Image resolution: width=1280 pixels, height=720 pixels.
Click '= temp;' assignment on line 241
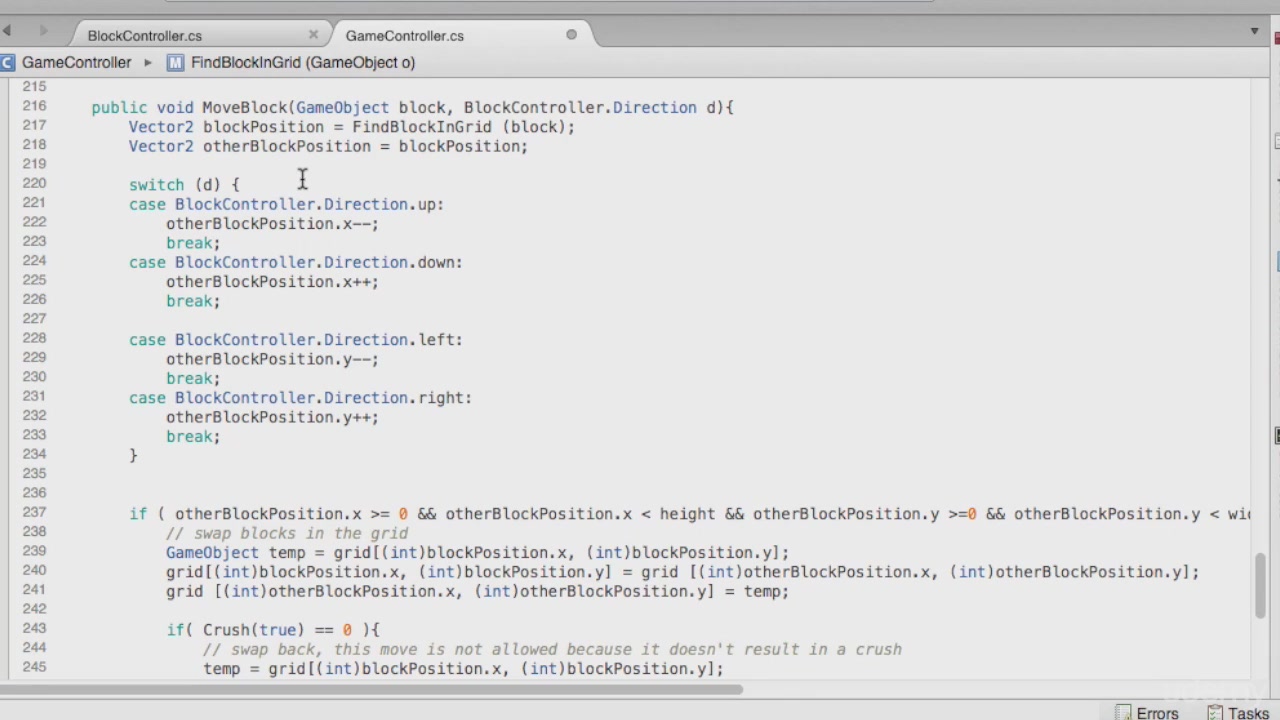[x=756, y=591]
